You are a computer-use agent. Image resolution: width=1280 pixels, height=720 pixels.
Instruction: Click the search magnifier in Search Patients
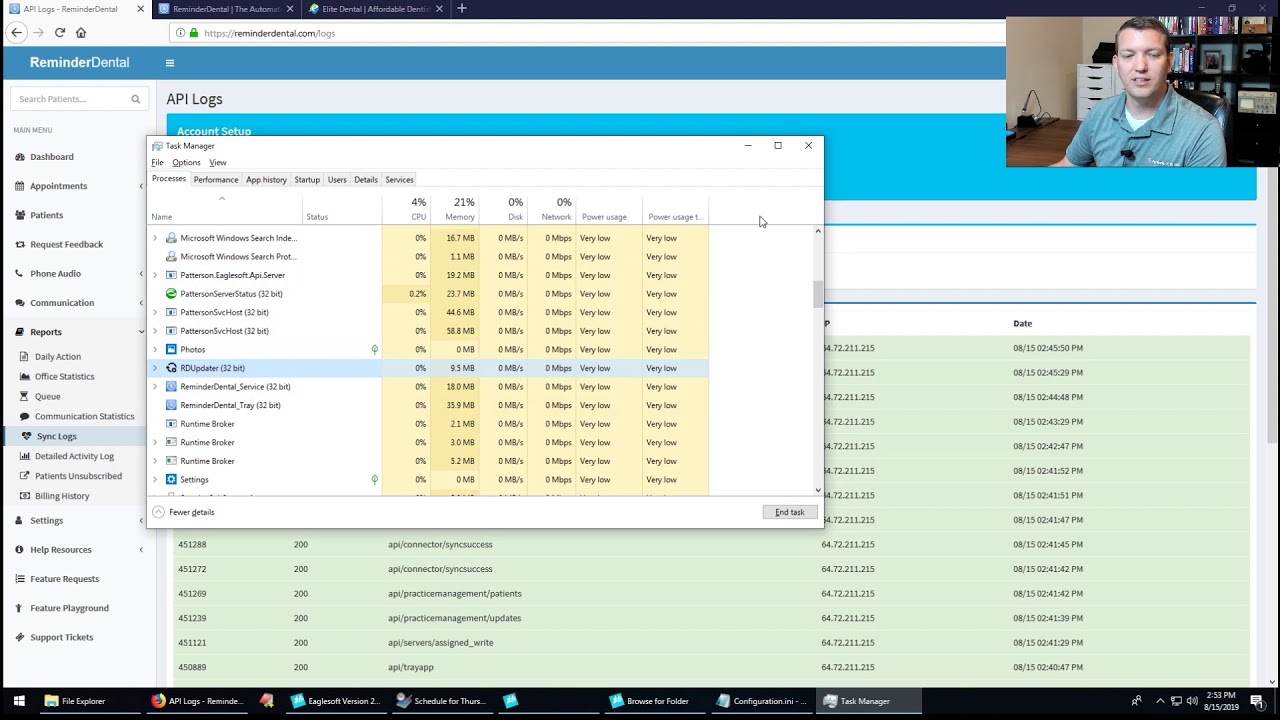click(x=135, y=99)
